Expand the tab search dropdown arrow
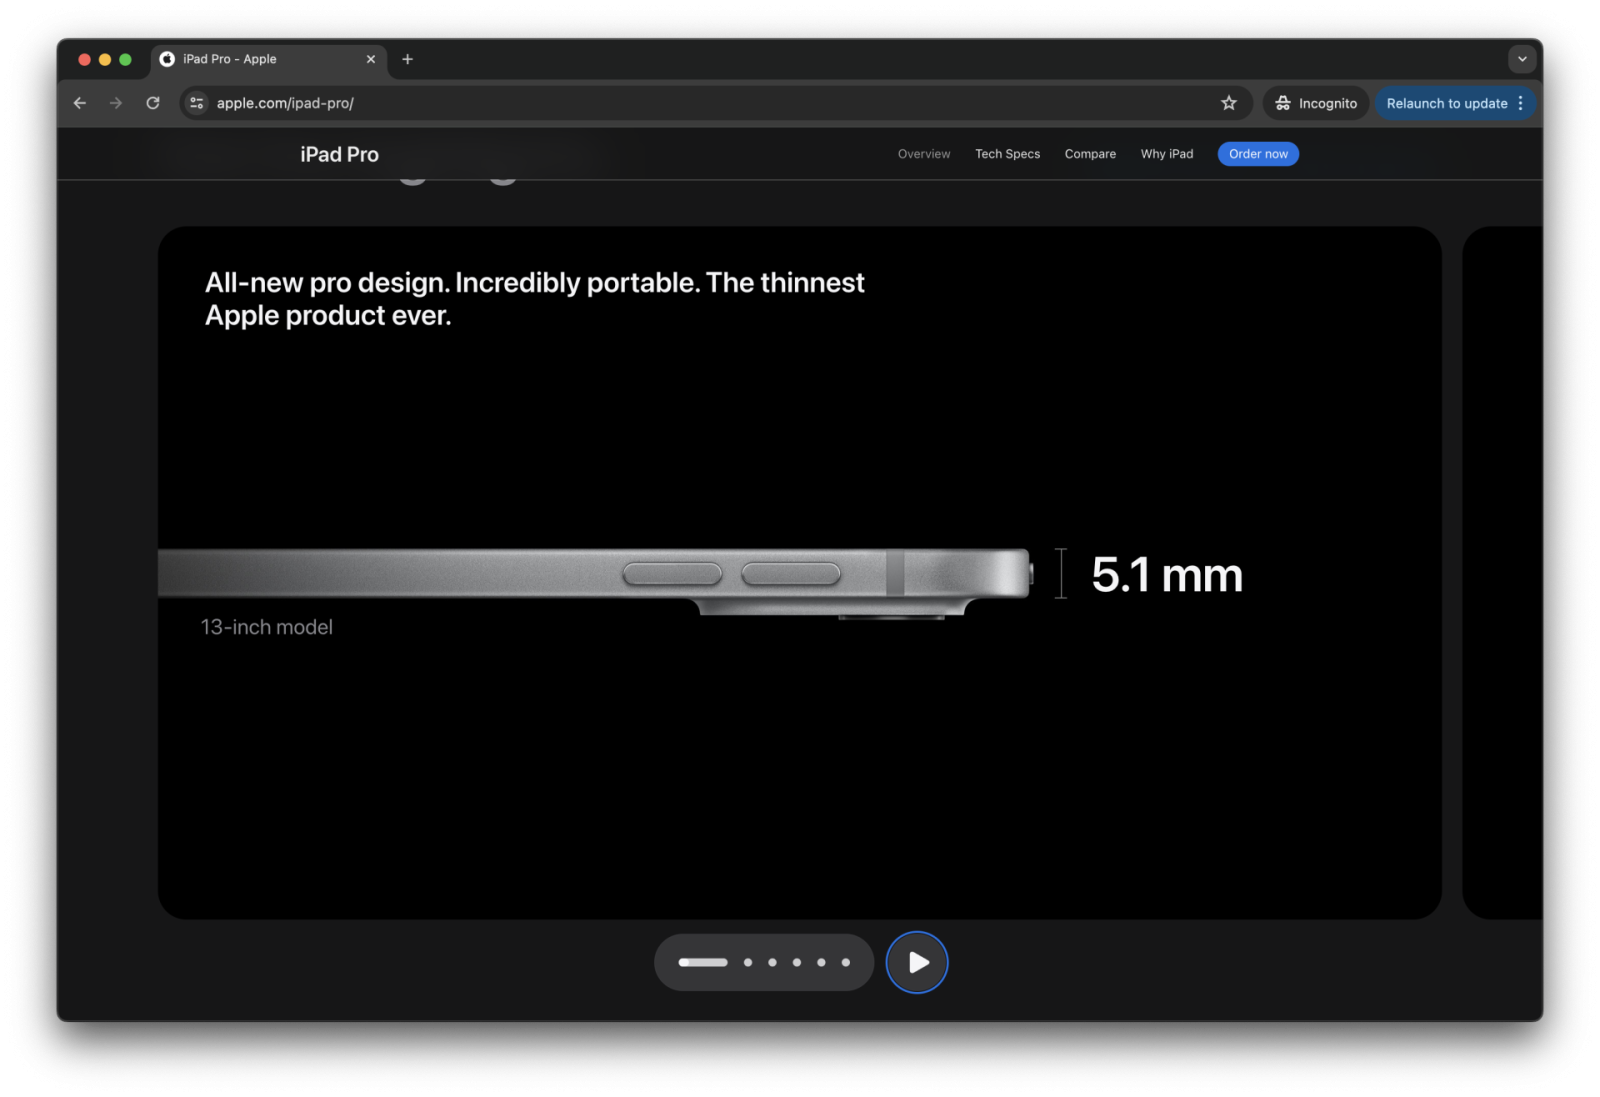The height and width of the screenshot is (1097, 1600). 1522,59
